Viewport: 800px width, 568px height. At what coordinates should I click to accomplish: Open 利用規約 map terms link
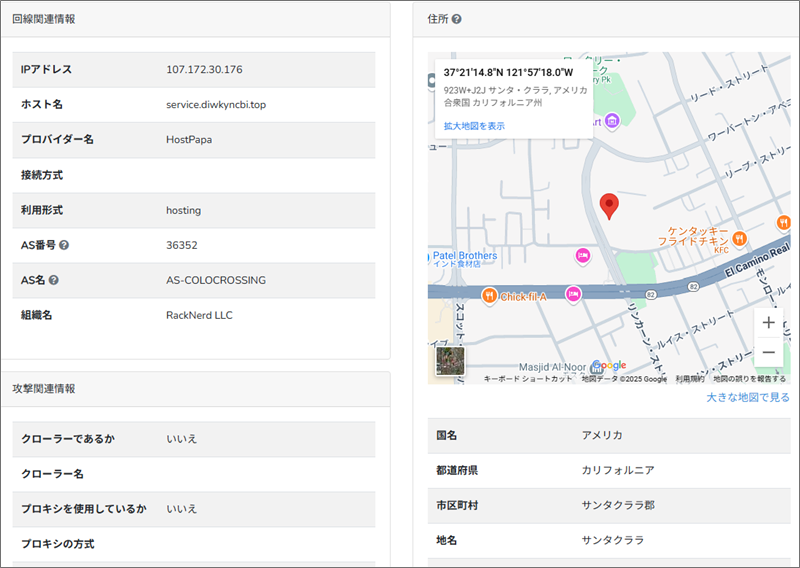click(x=689, y=379)
